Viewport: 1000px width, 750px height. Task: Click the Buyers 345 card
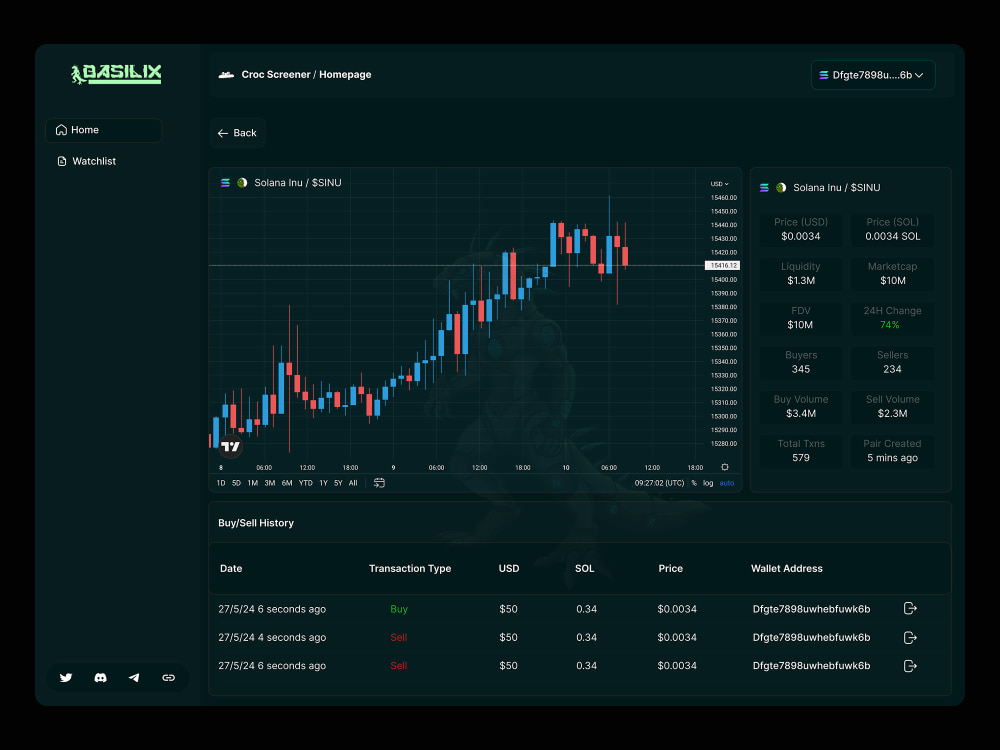(801, 362)
